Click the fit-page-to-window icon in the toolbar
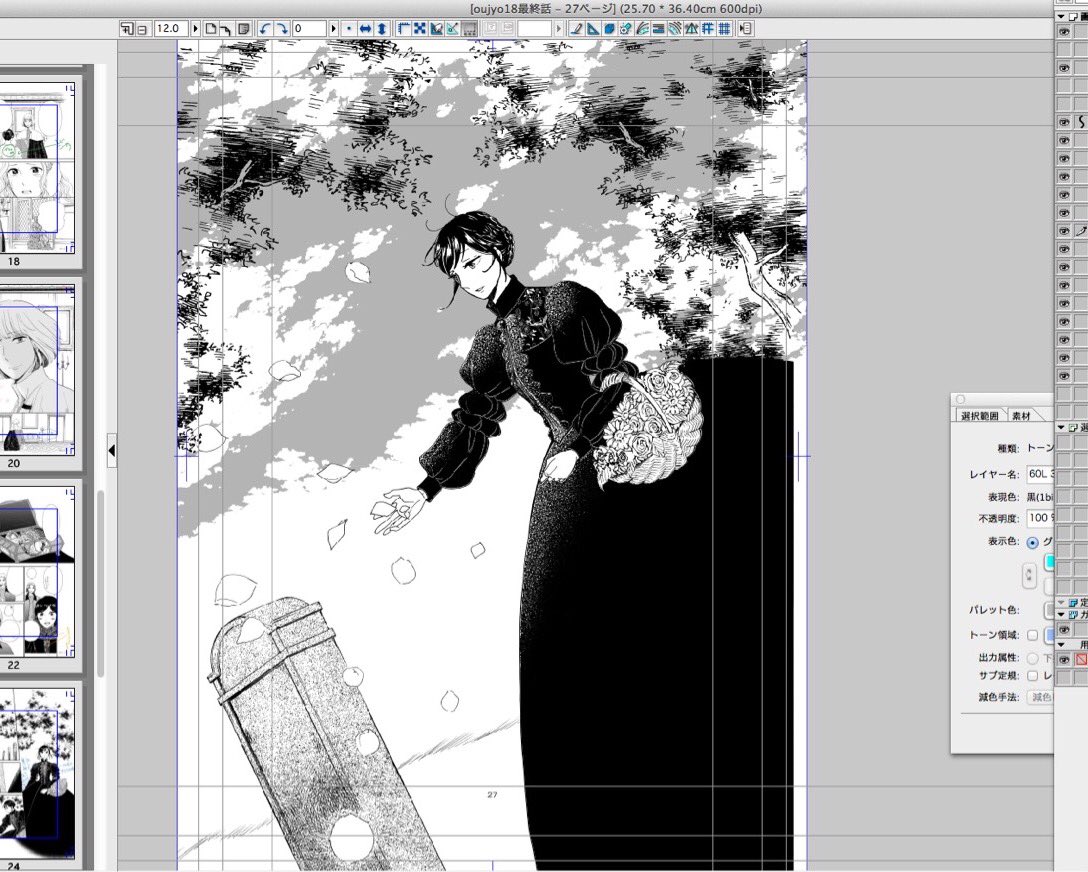 click(128, 28)
